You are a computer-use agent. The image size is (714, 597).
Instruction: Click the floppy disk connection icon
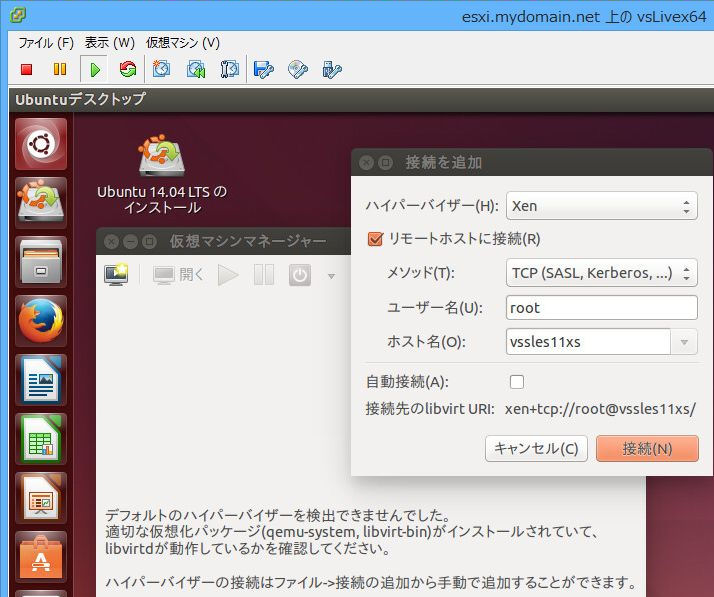(x=263, y=69)
